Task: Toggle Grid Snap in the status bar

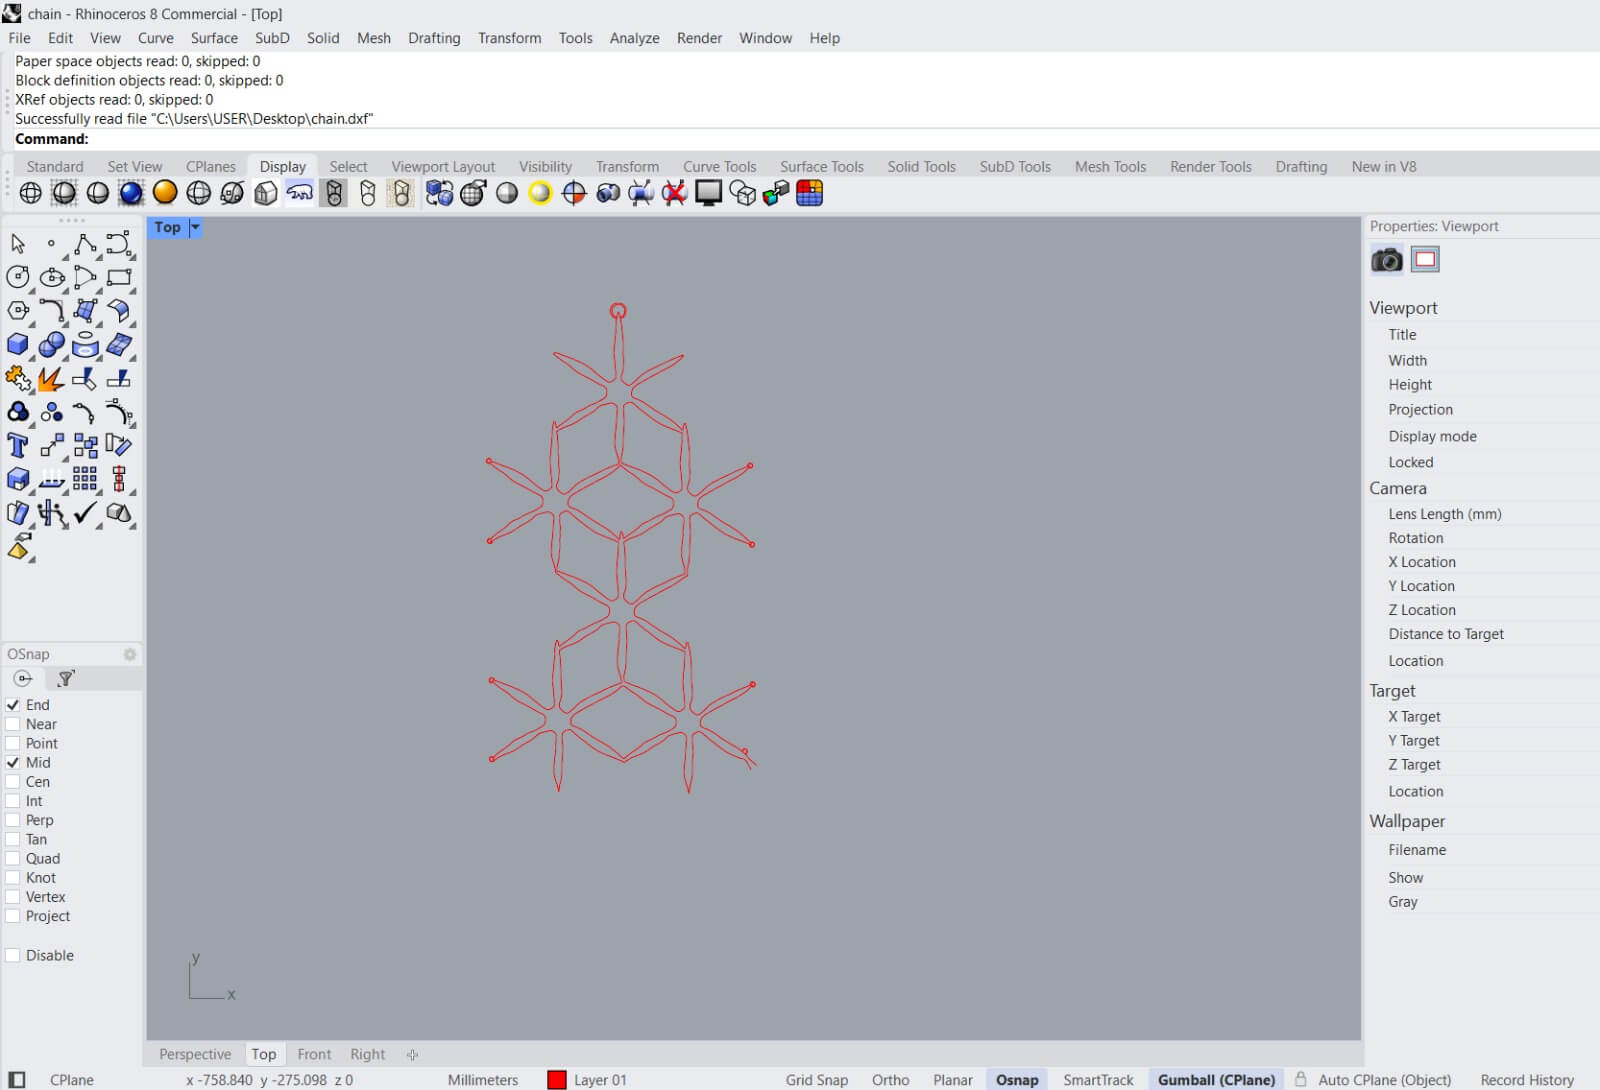Action: pos(816,1080)
